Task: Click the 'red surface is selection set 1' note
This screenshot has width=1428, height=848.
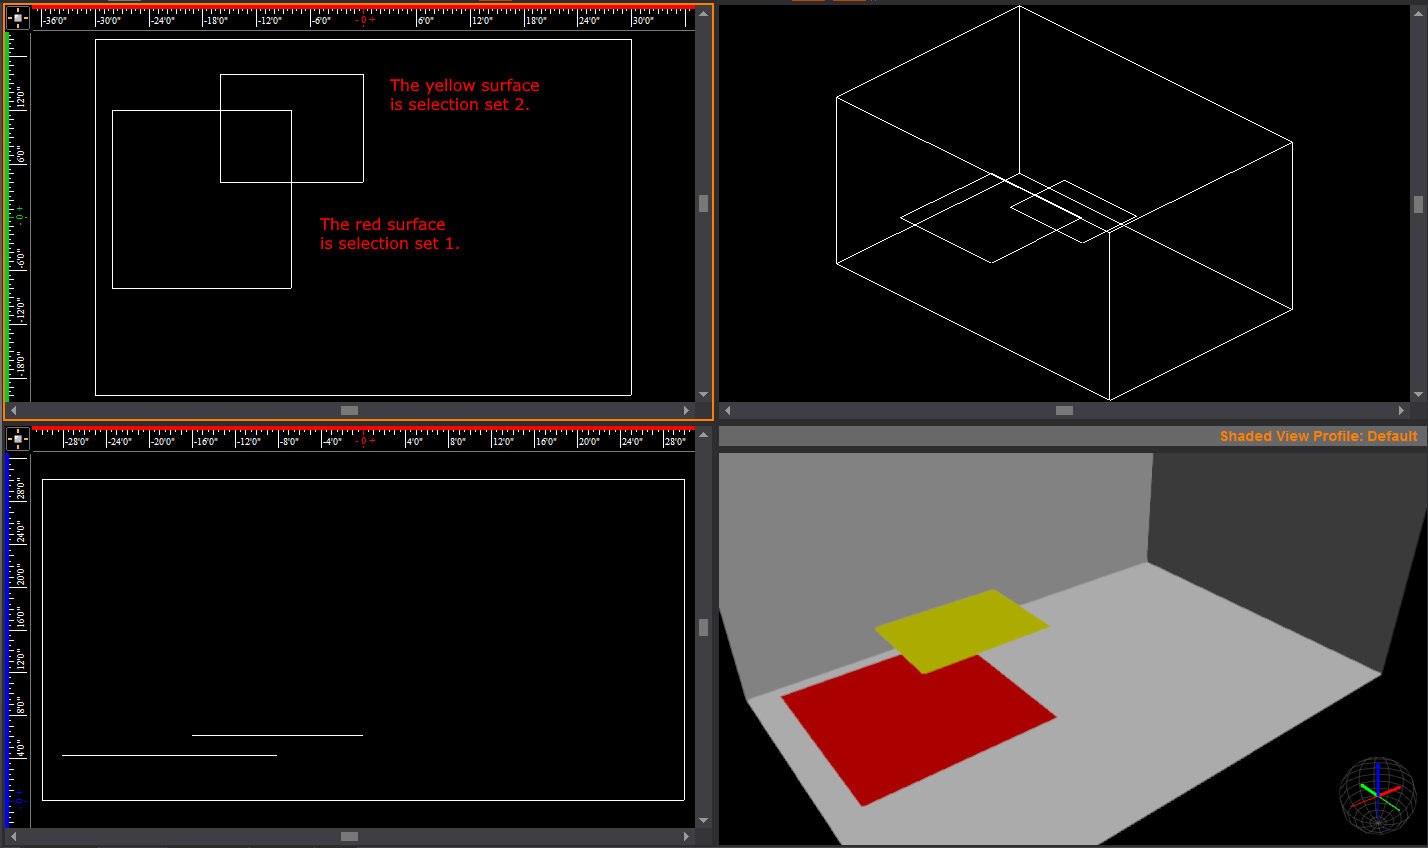Action: tap(389, 234)
